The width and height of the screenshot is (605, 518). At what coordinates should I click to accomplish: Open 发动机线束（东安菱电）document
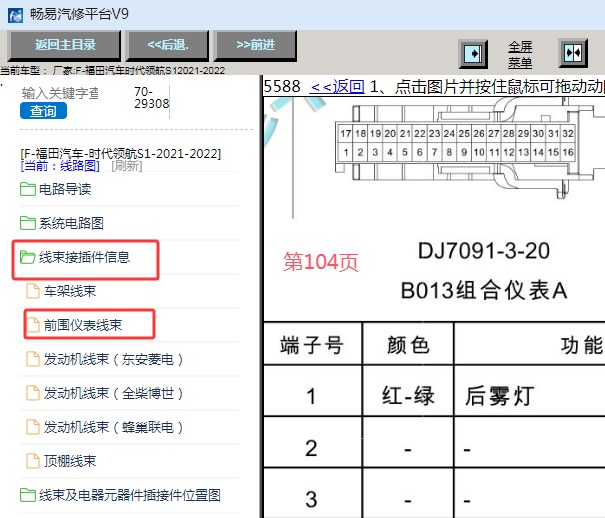click(113, 359)
